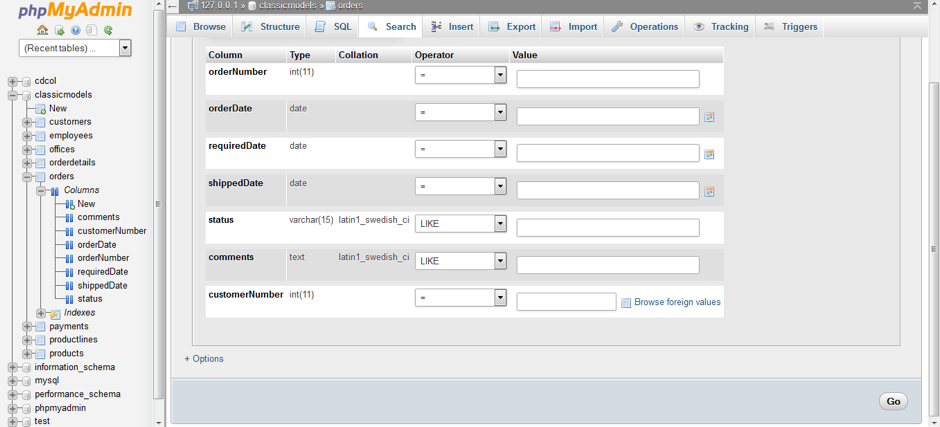Image resolution: width=940 pixels, height=427 pixels.
Task: Click the Home icon under phpMyAdmin logo
Action: click(42, 30)
